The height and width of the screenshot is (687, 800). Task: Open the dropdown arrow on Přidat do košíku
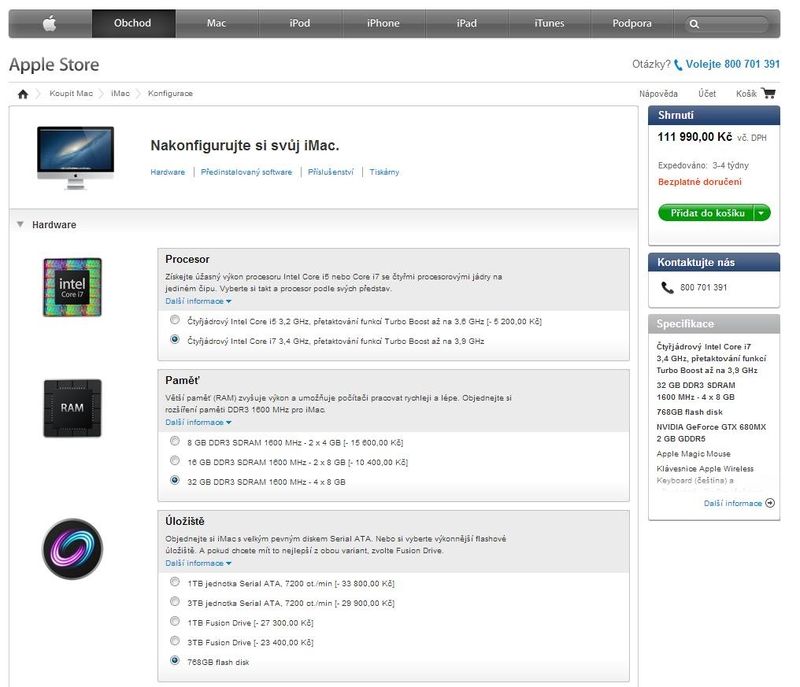pos(762,213)
